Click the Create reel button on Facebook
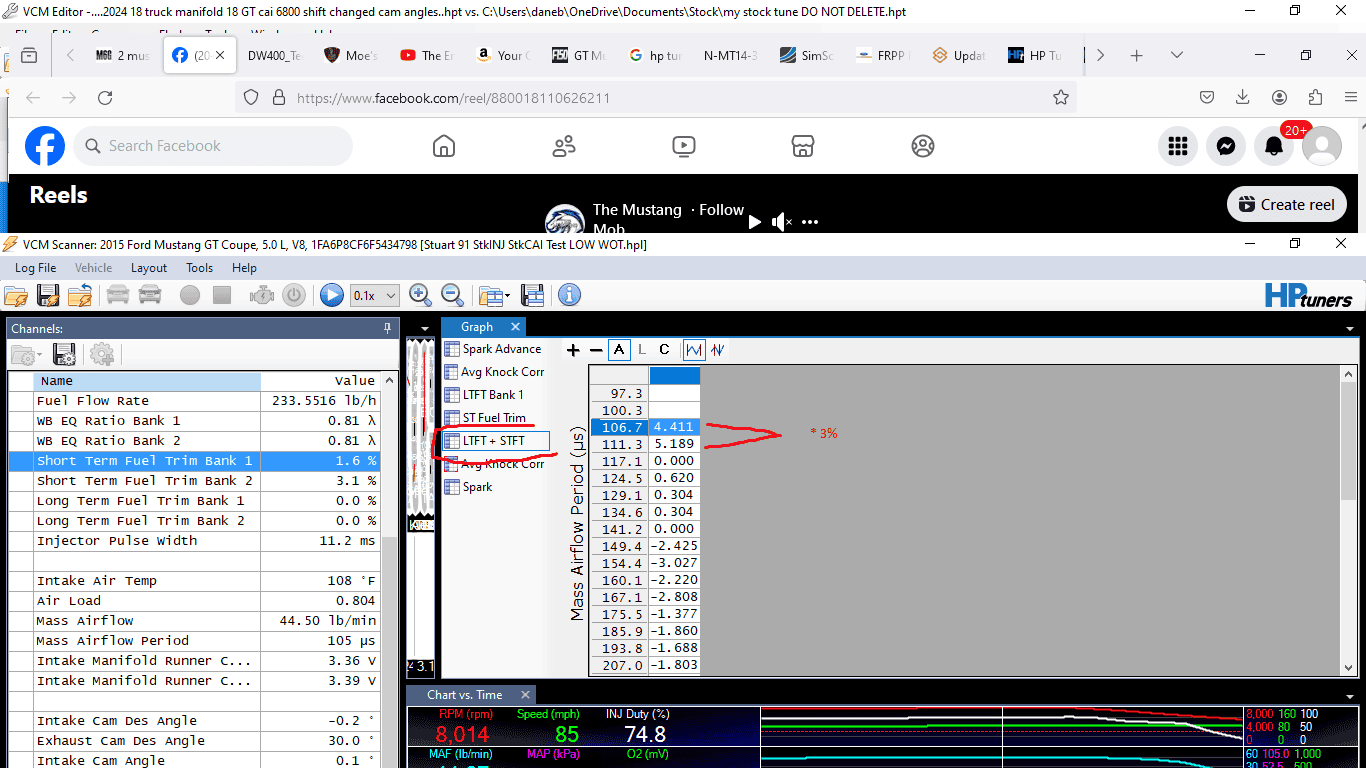 [1287, 204]
